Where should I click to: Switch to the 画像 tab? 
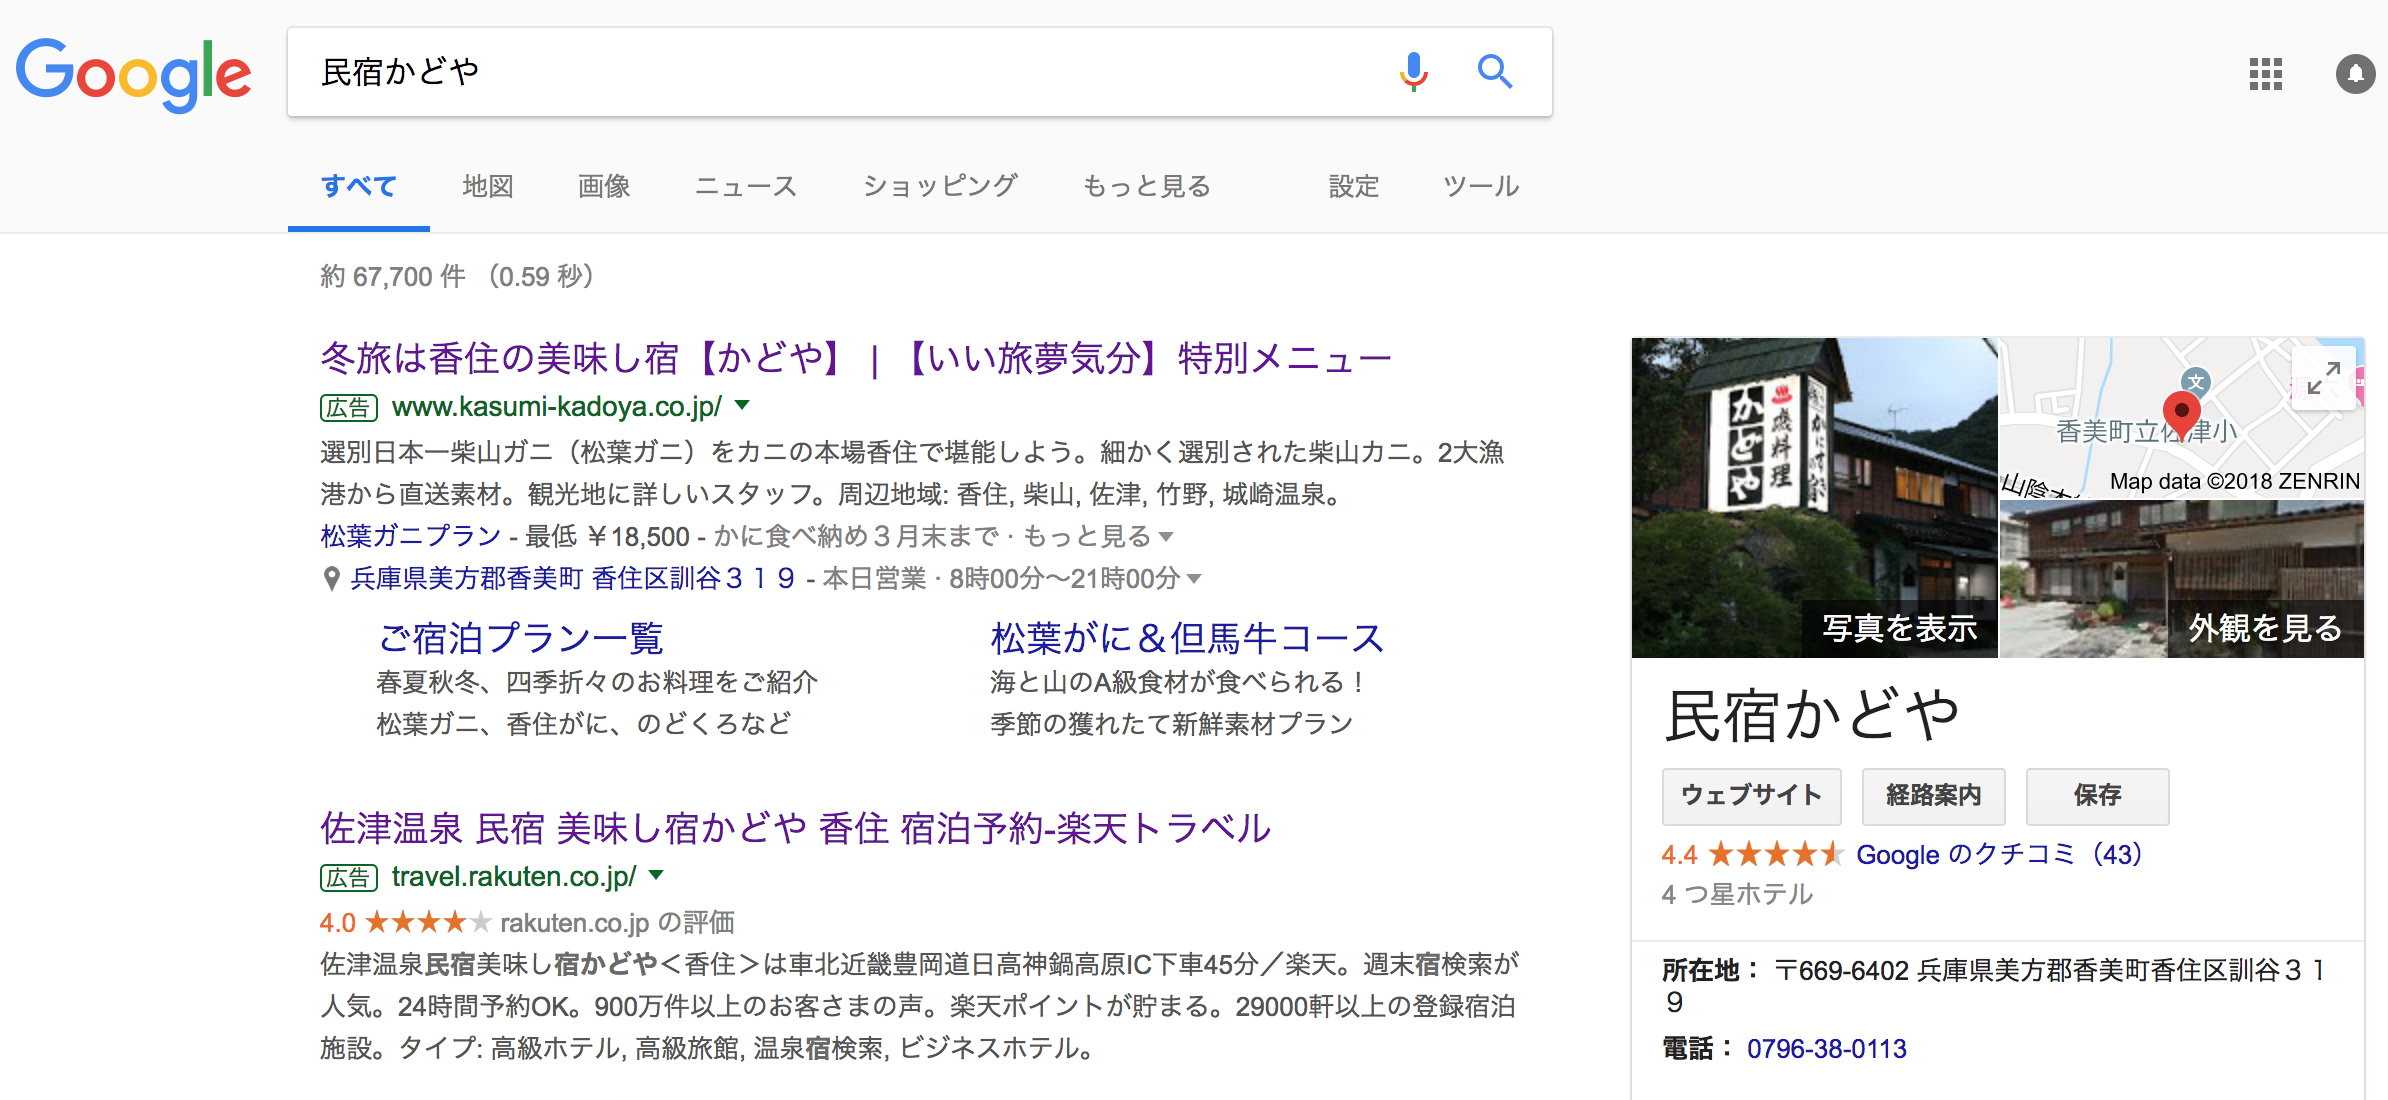[x=604, y=186]
